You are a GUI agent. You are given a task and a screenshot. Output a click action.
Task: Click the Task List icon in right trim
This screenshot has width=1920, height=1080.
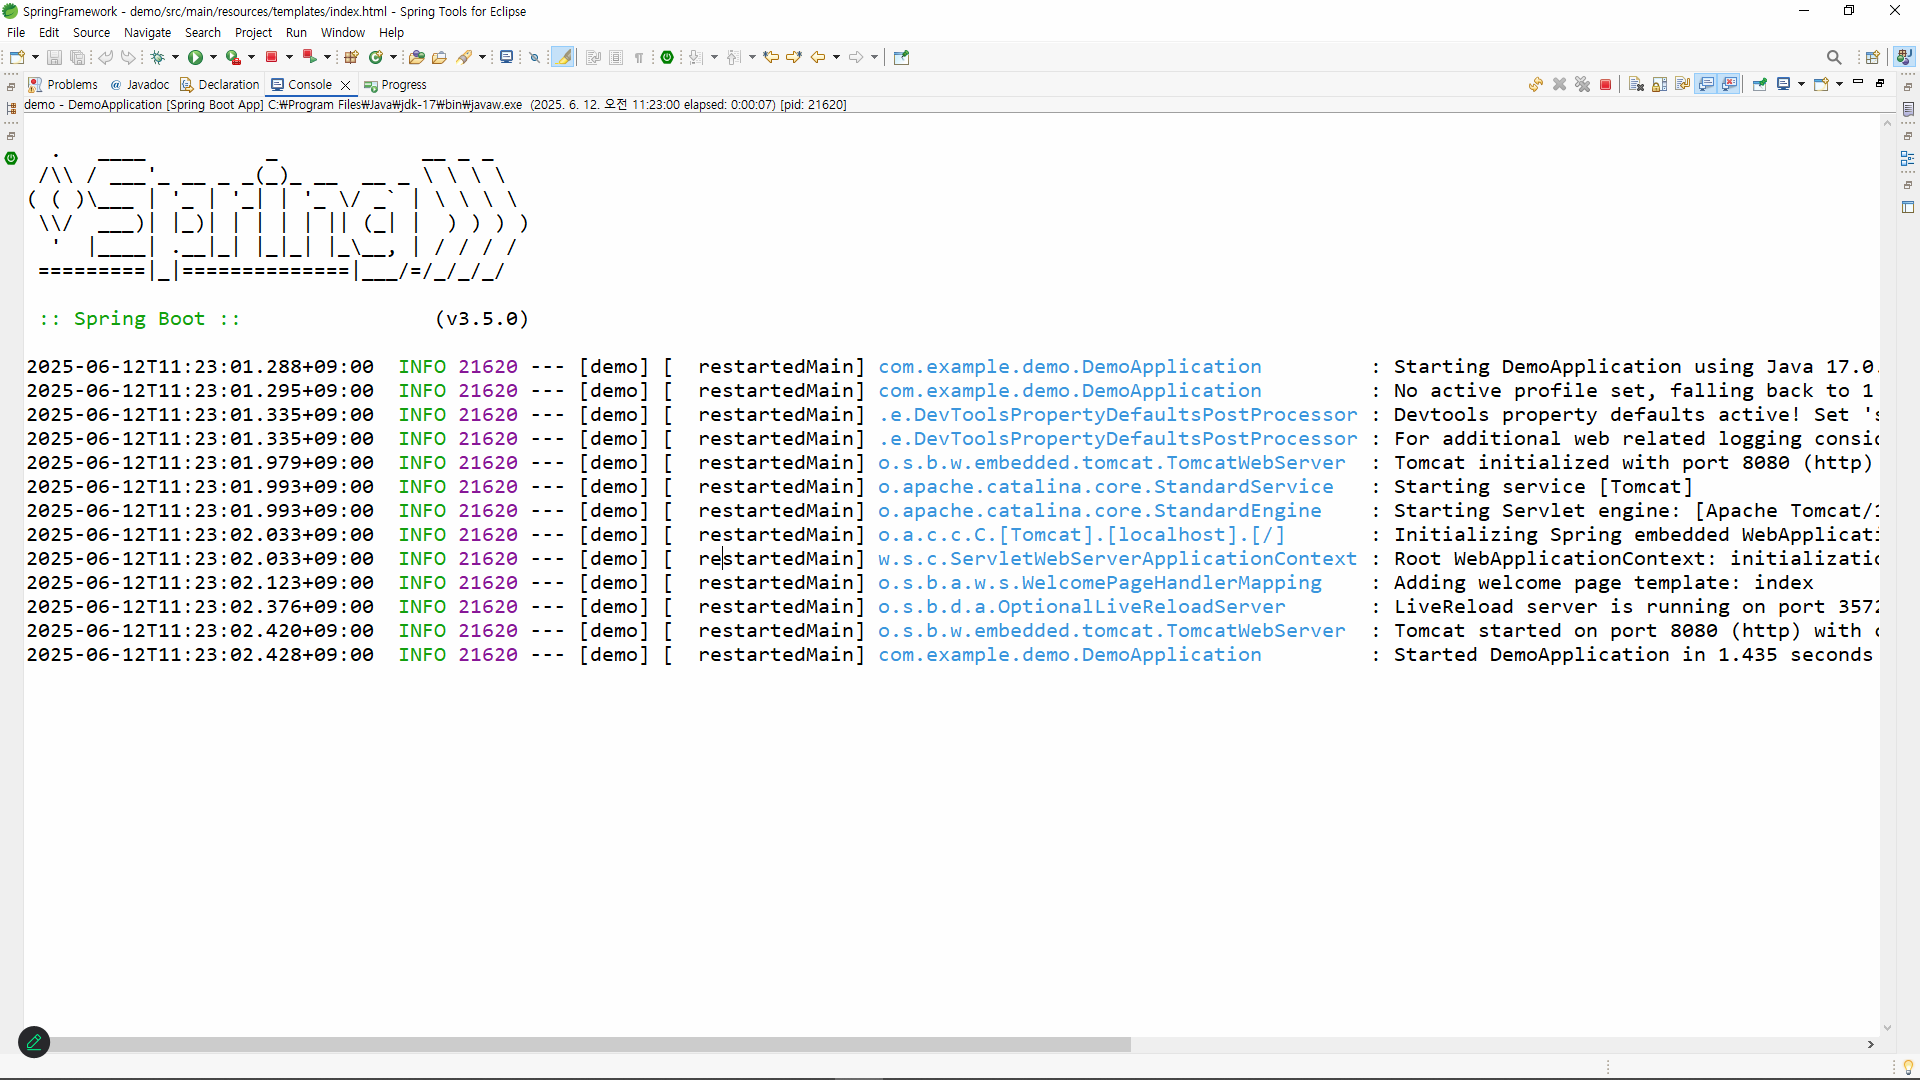click(x=1908, y=109)
